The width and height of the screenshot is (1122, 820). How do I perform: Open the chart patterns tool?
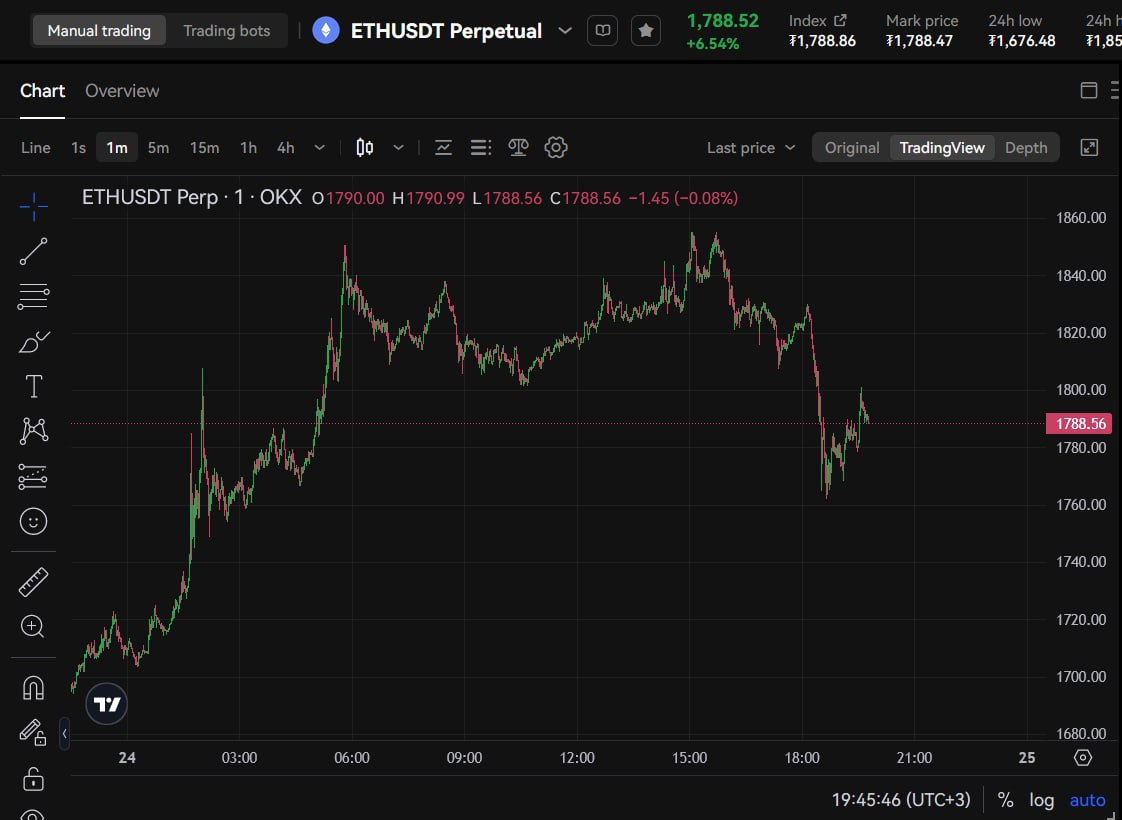pos(33,431)
